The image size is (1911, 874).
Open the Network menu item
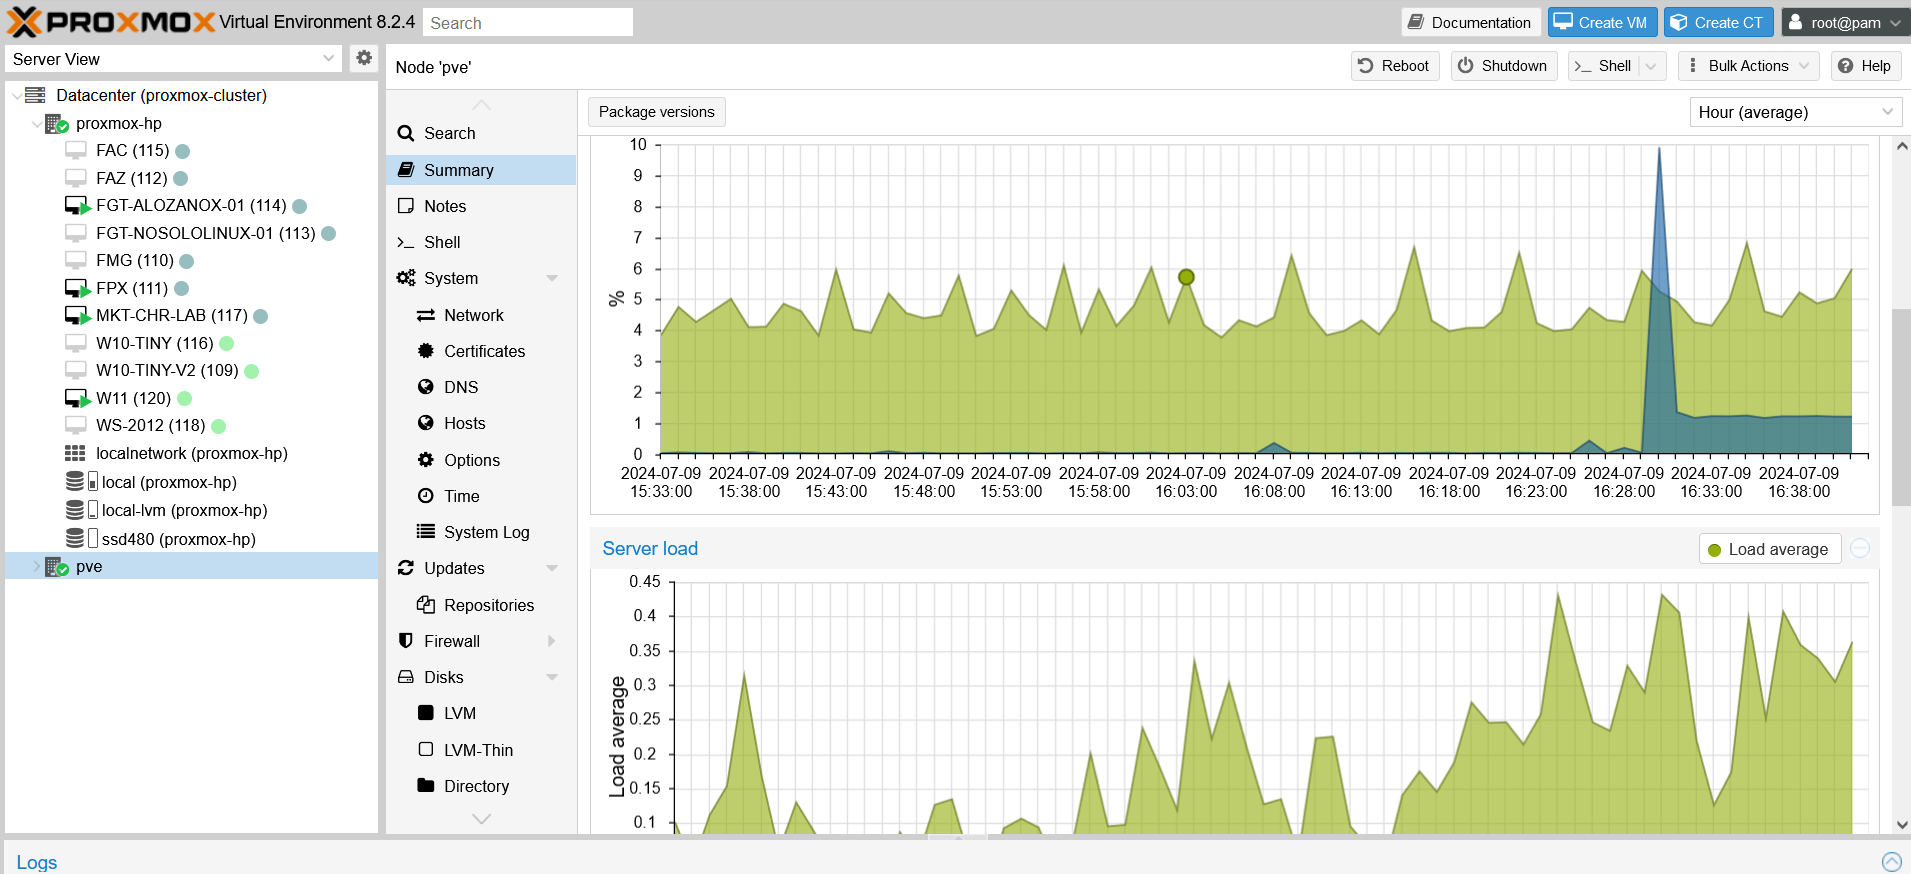(473, 315)
